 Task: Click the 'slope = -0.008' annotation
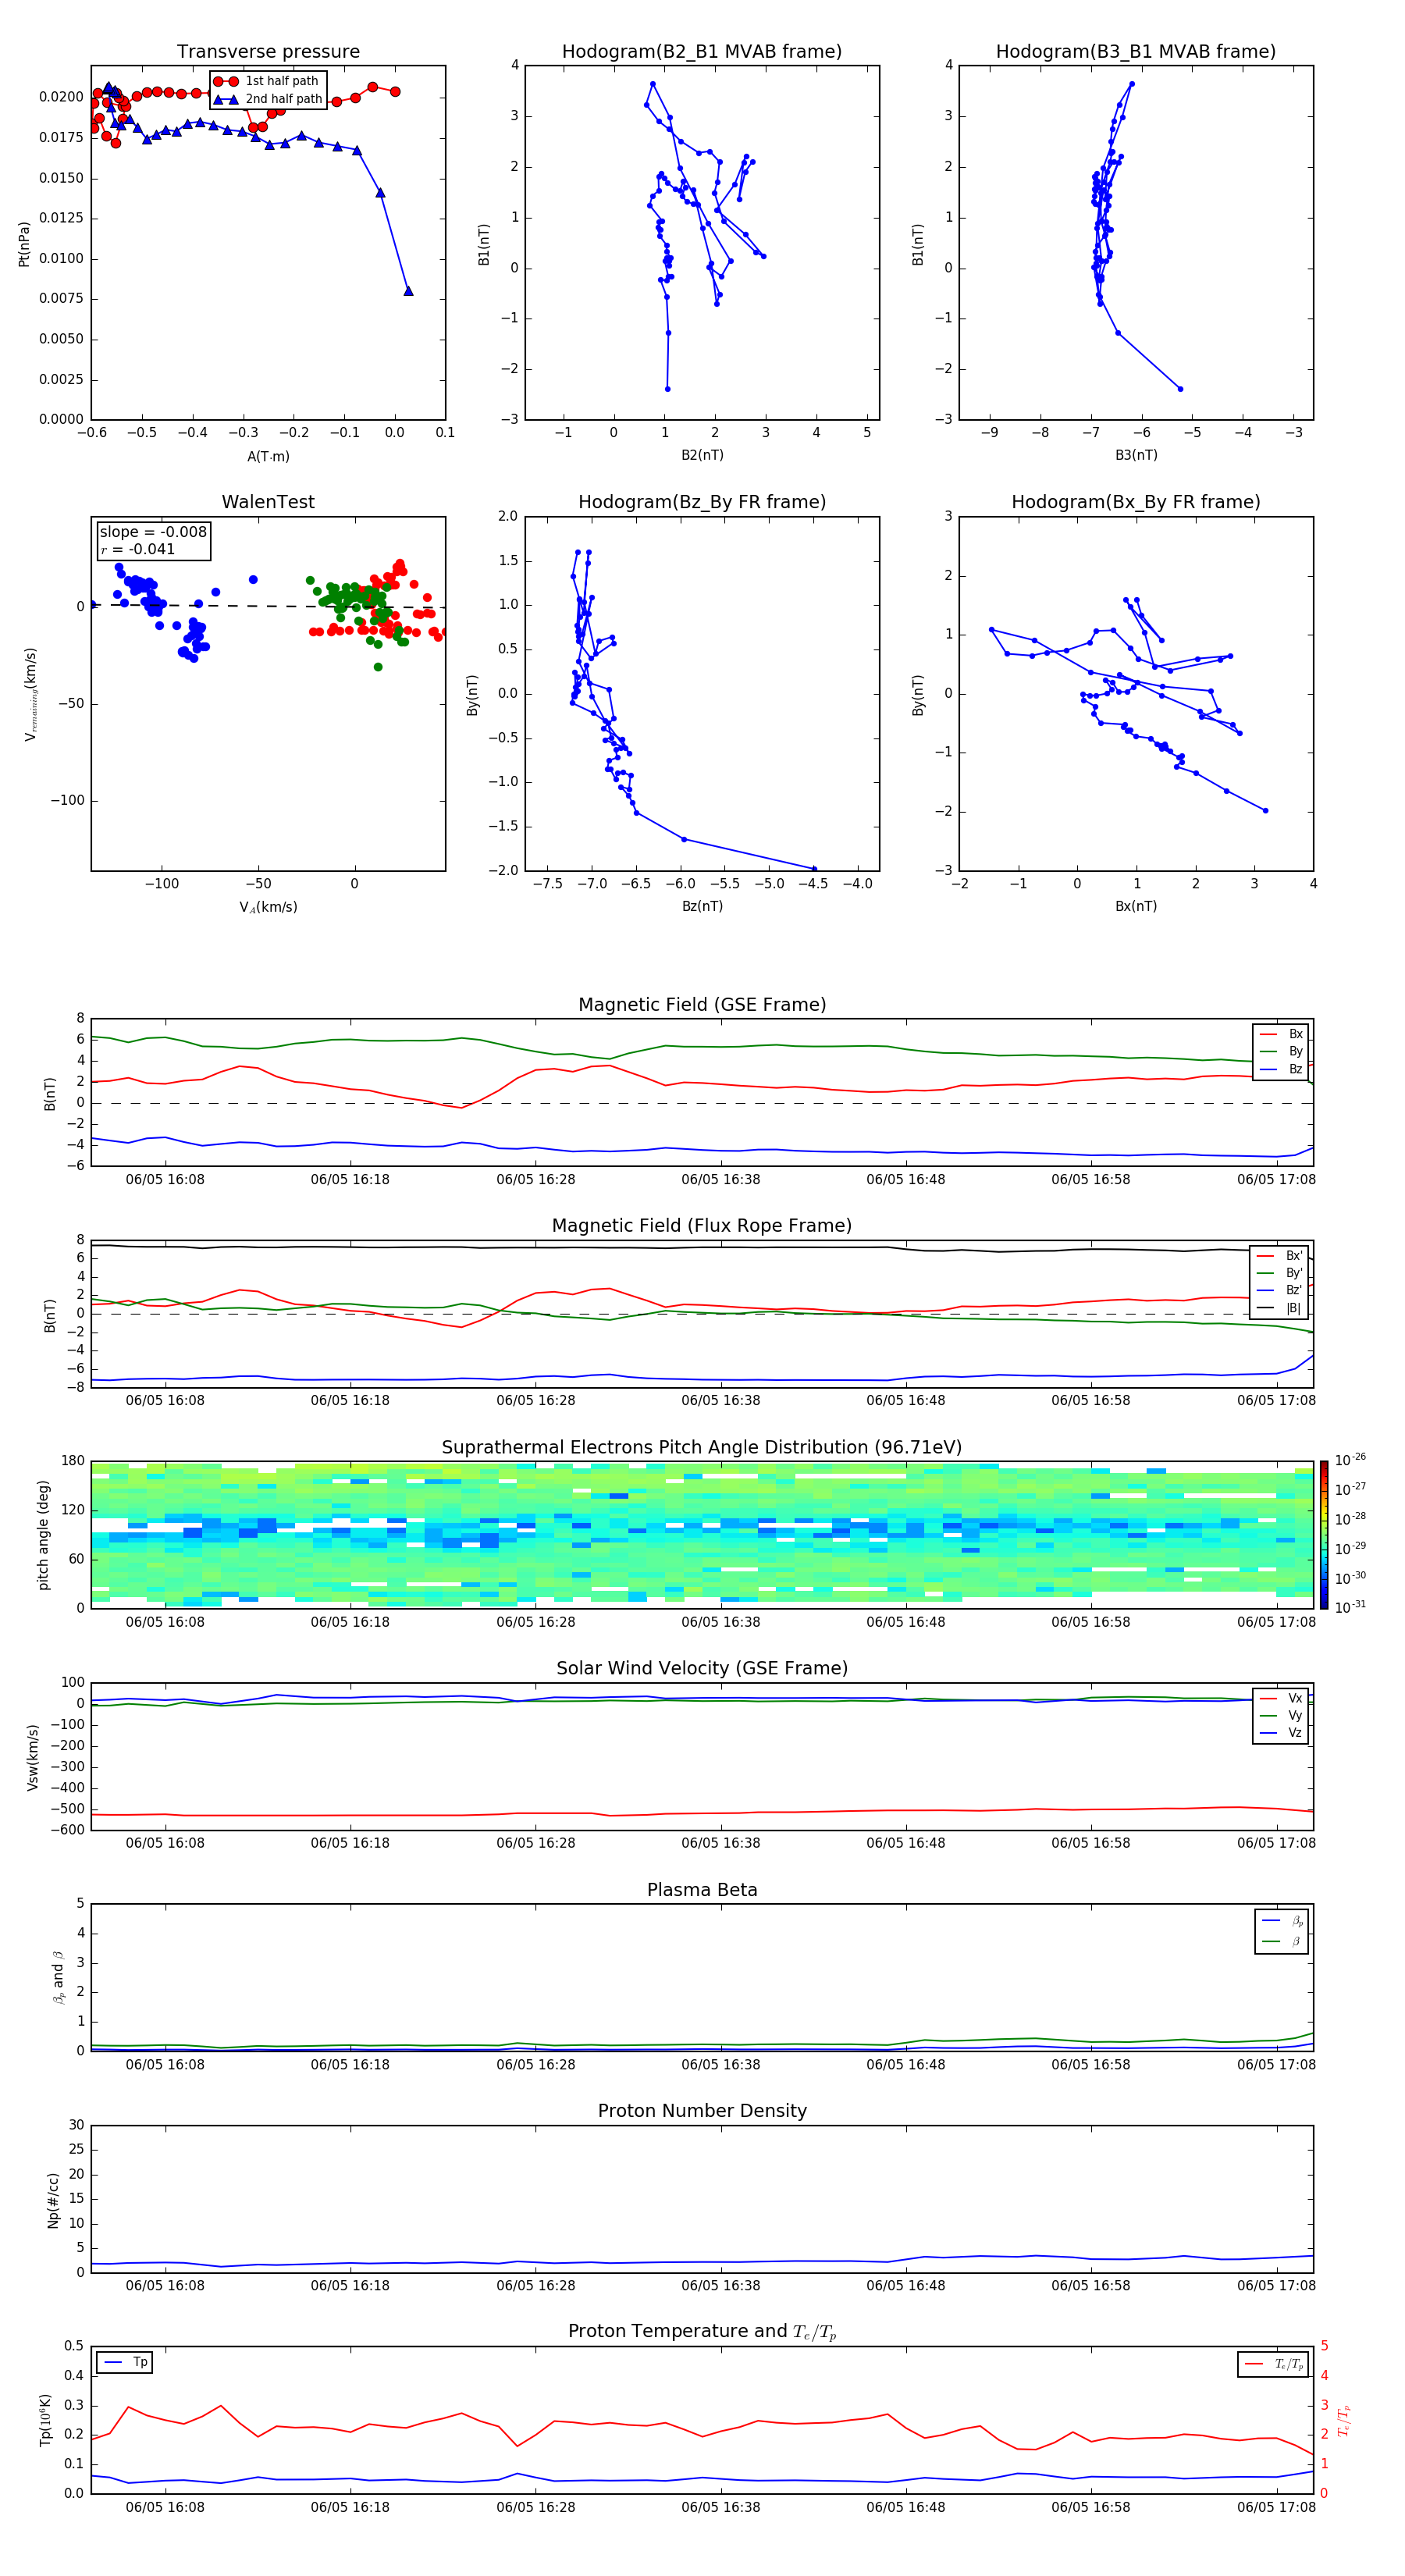[x=153, y=532]
